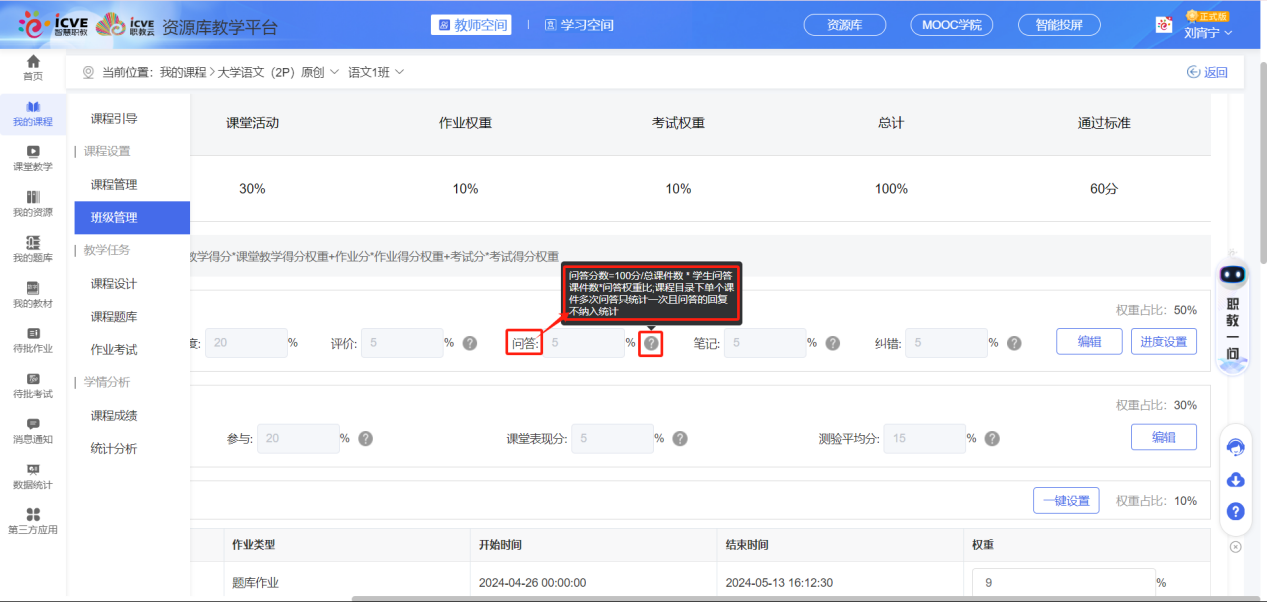Open 首页 from the left sidebar
Image resolution: width=1267 pixels, height=602 pixels.
33,67
